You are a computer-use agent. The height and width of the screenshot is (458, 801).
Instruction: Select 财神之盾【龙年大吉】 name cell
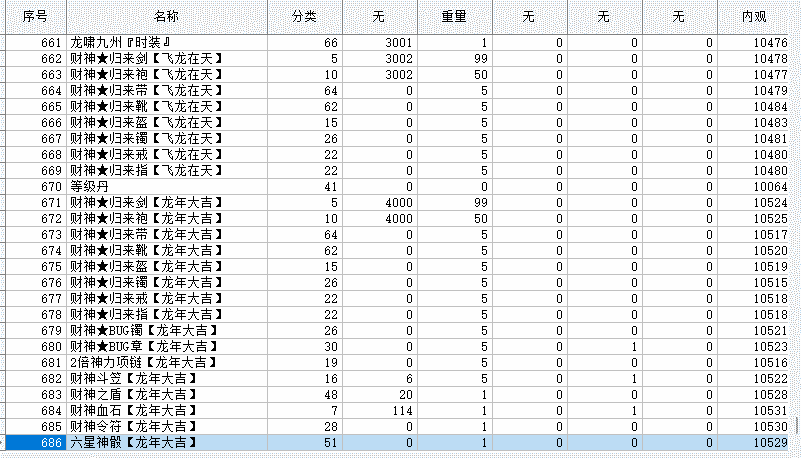(167, 395)
